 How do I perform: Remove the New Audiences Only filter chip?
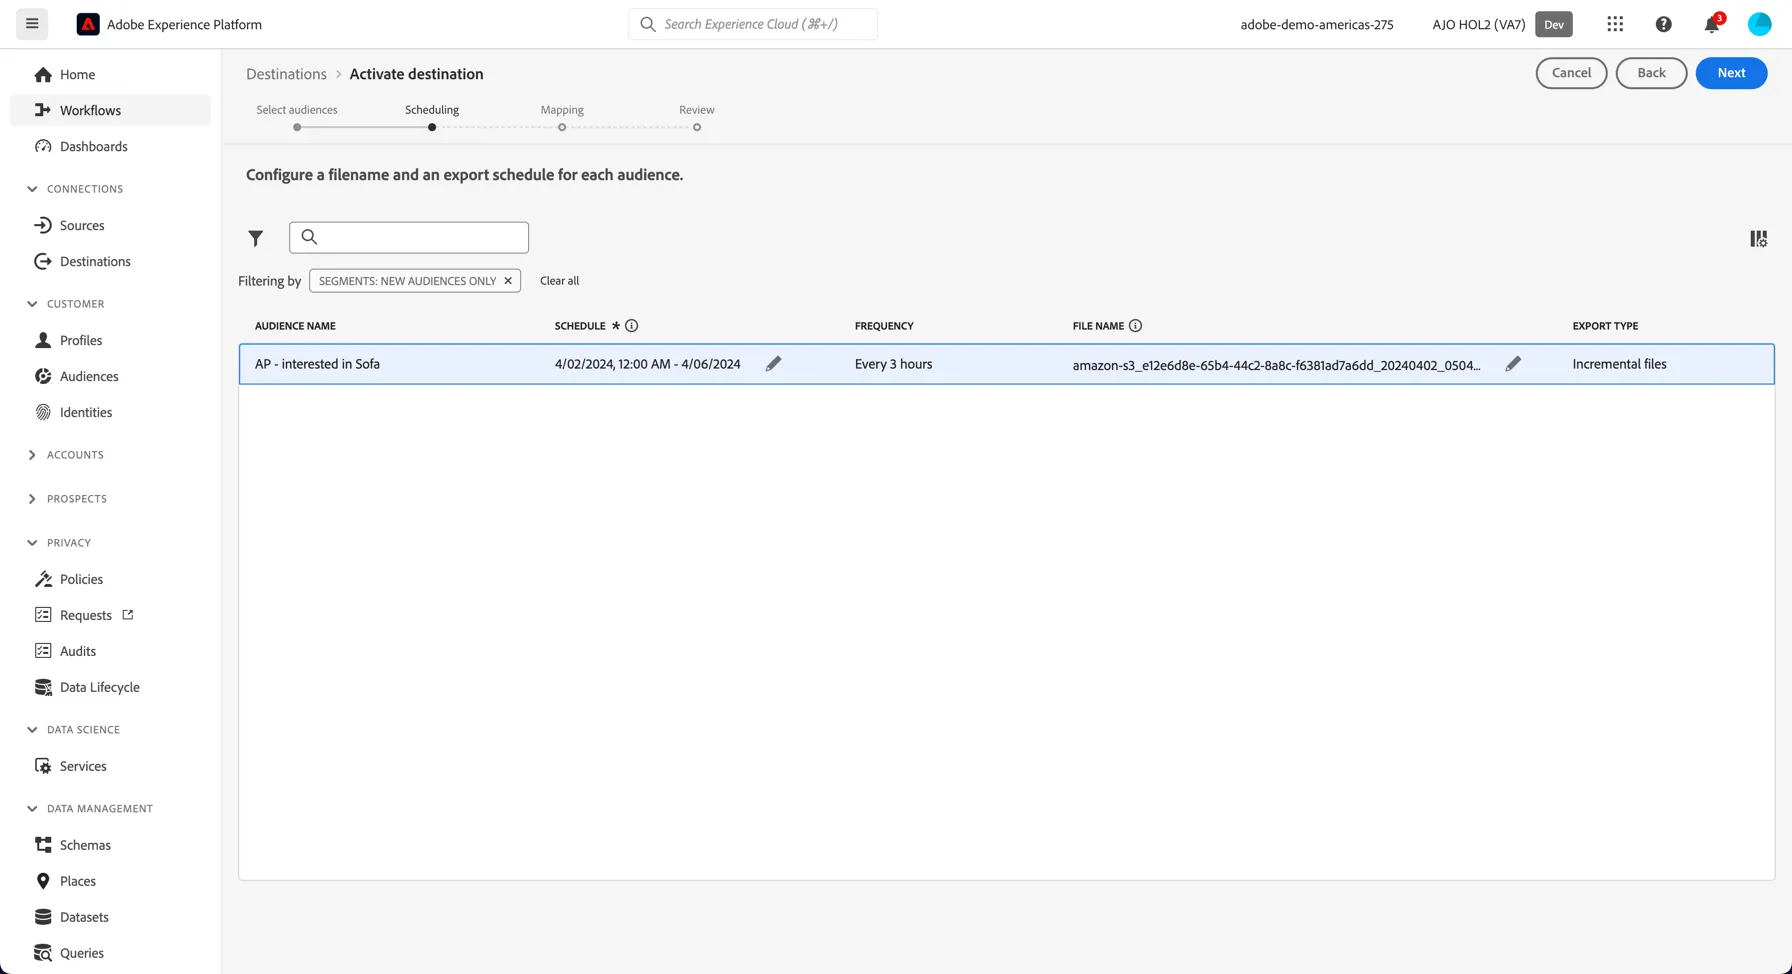pyautogui.click(x=508, y=281)
